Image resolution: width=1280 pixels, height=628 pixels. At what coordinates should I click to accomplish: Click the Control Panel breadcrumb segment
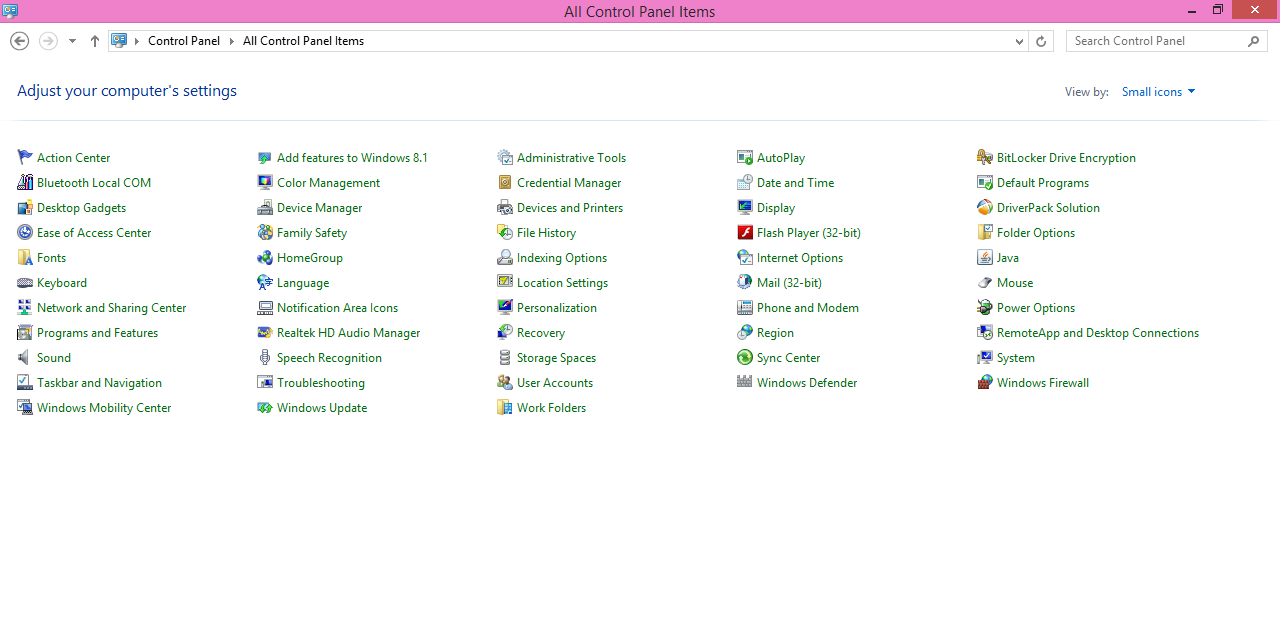pos(184,41)
